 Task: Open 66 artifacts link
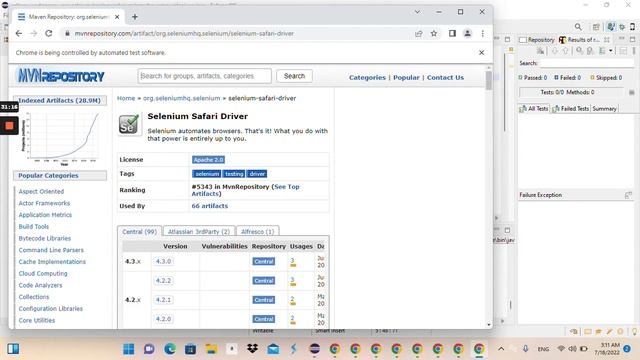210,206
